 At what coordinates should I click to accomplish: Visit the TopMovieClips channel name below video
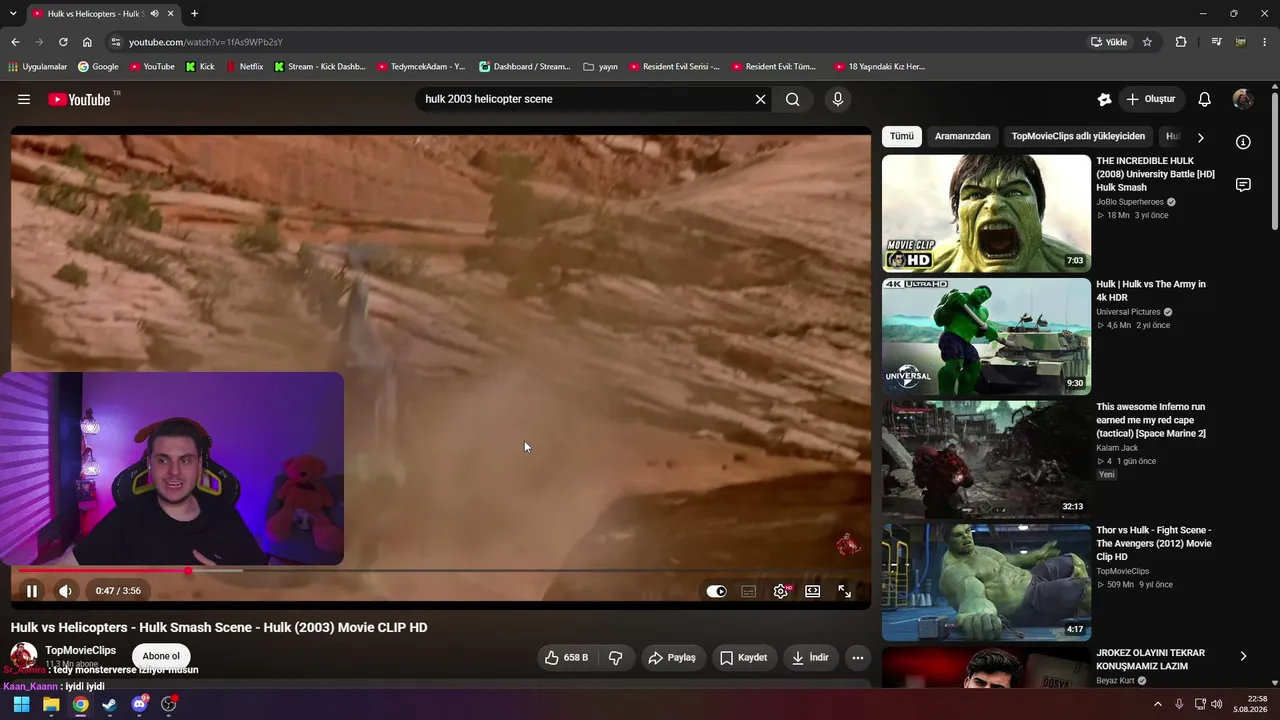[x=80, y=650]
